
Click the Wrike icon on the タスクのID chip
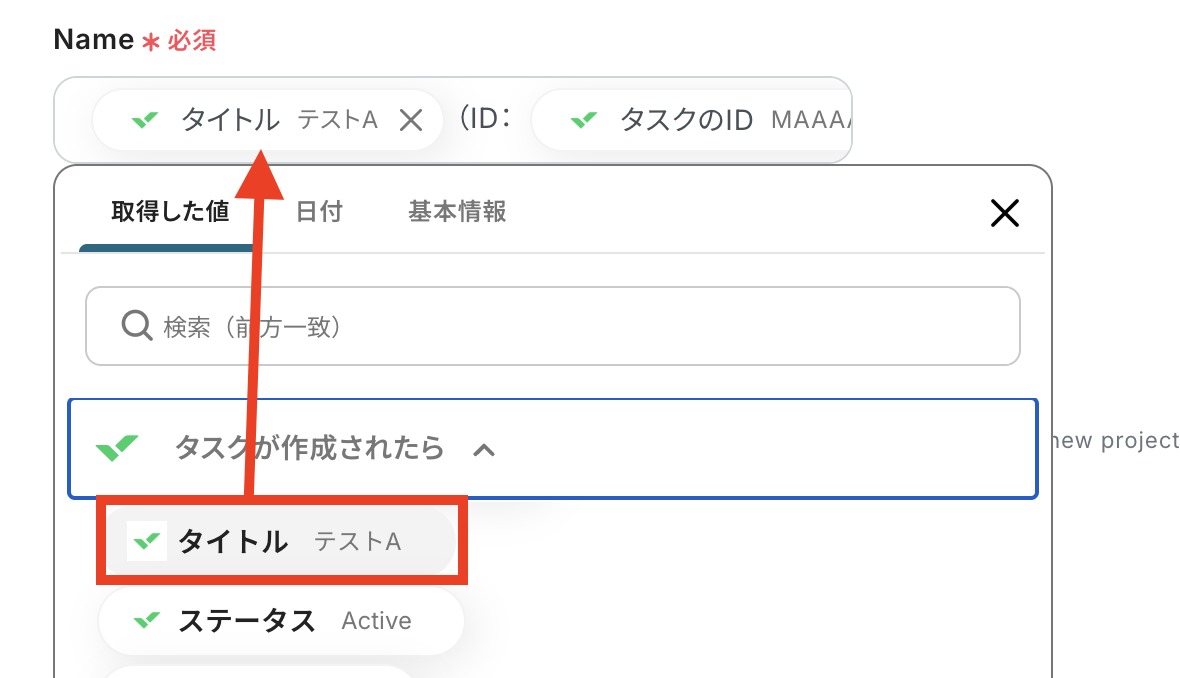(x=584, y=121)
